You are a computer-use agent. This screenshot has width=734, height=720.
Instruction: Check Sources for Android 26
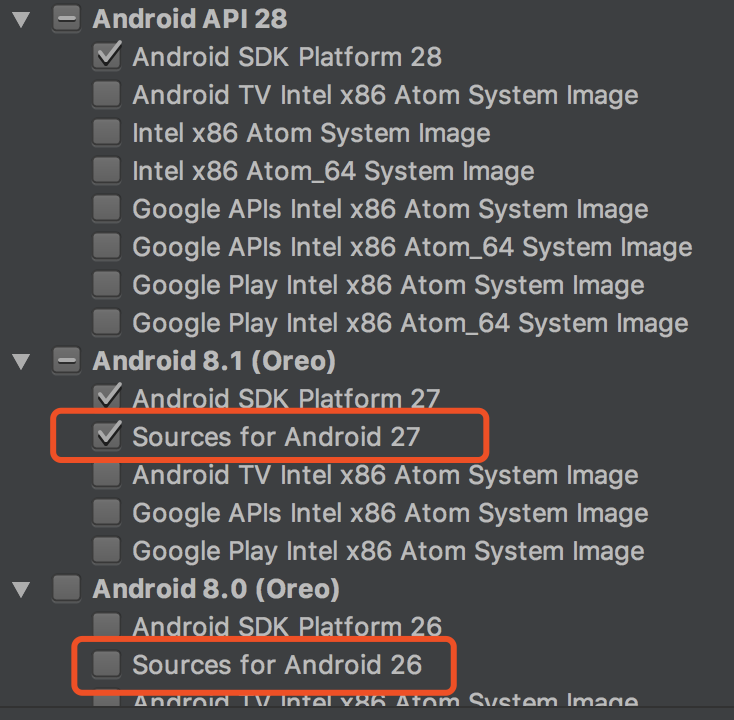tap(107, 664)
